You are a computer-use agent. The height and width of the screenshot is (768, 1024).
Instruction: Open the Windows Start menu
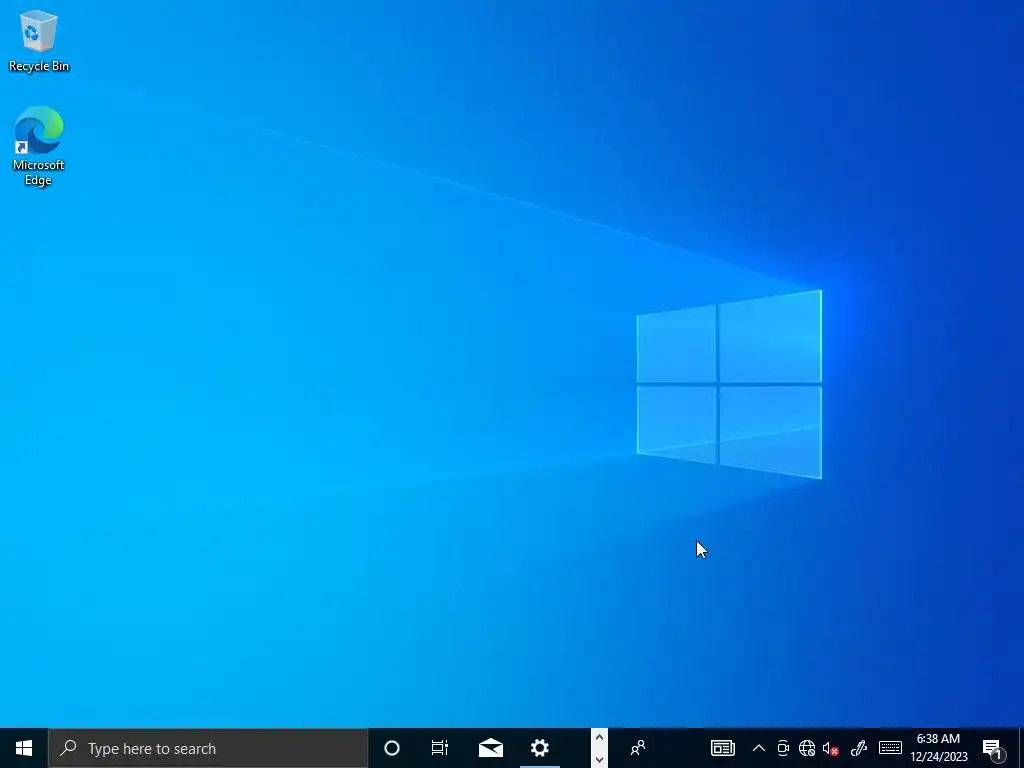24,748
